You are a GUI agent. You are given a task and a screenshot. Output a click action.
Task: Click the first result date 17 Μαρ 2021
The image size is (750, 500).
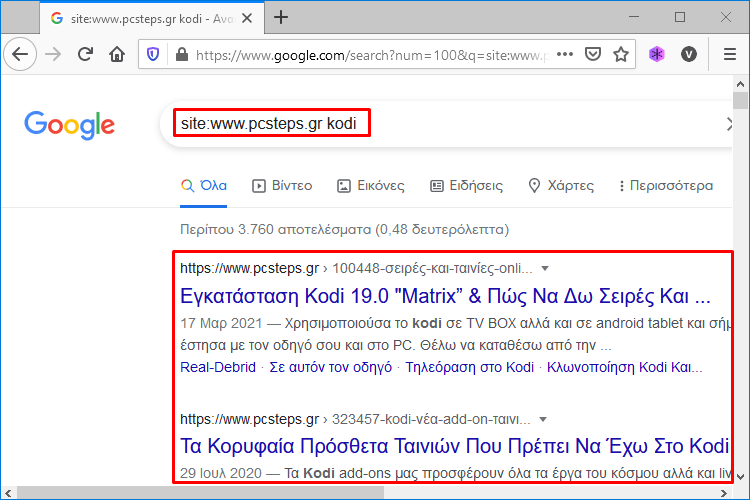(x=221, y=323)
